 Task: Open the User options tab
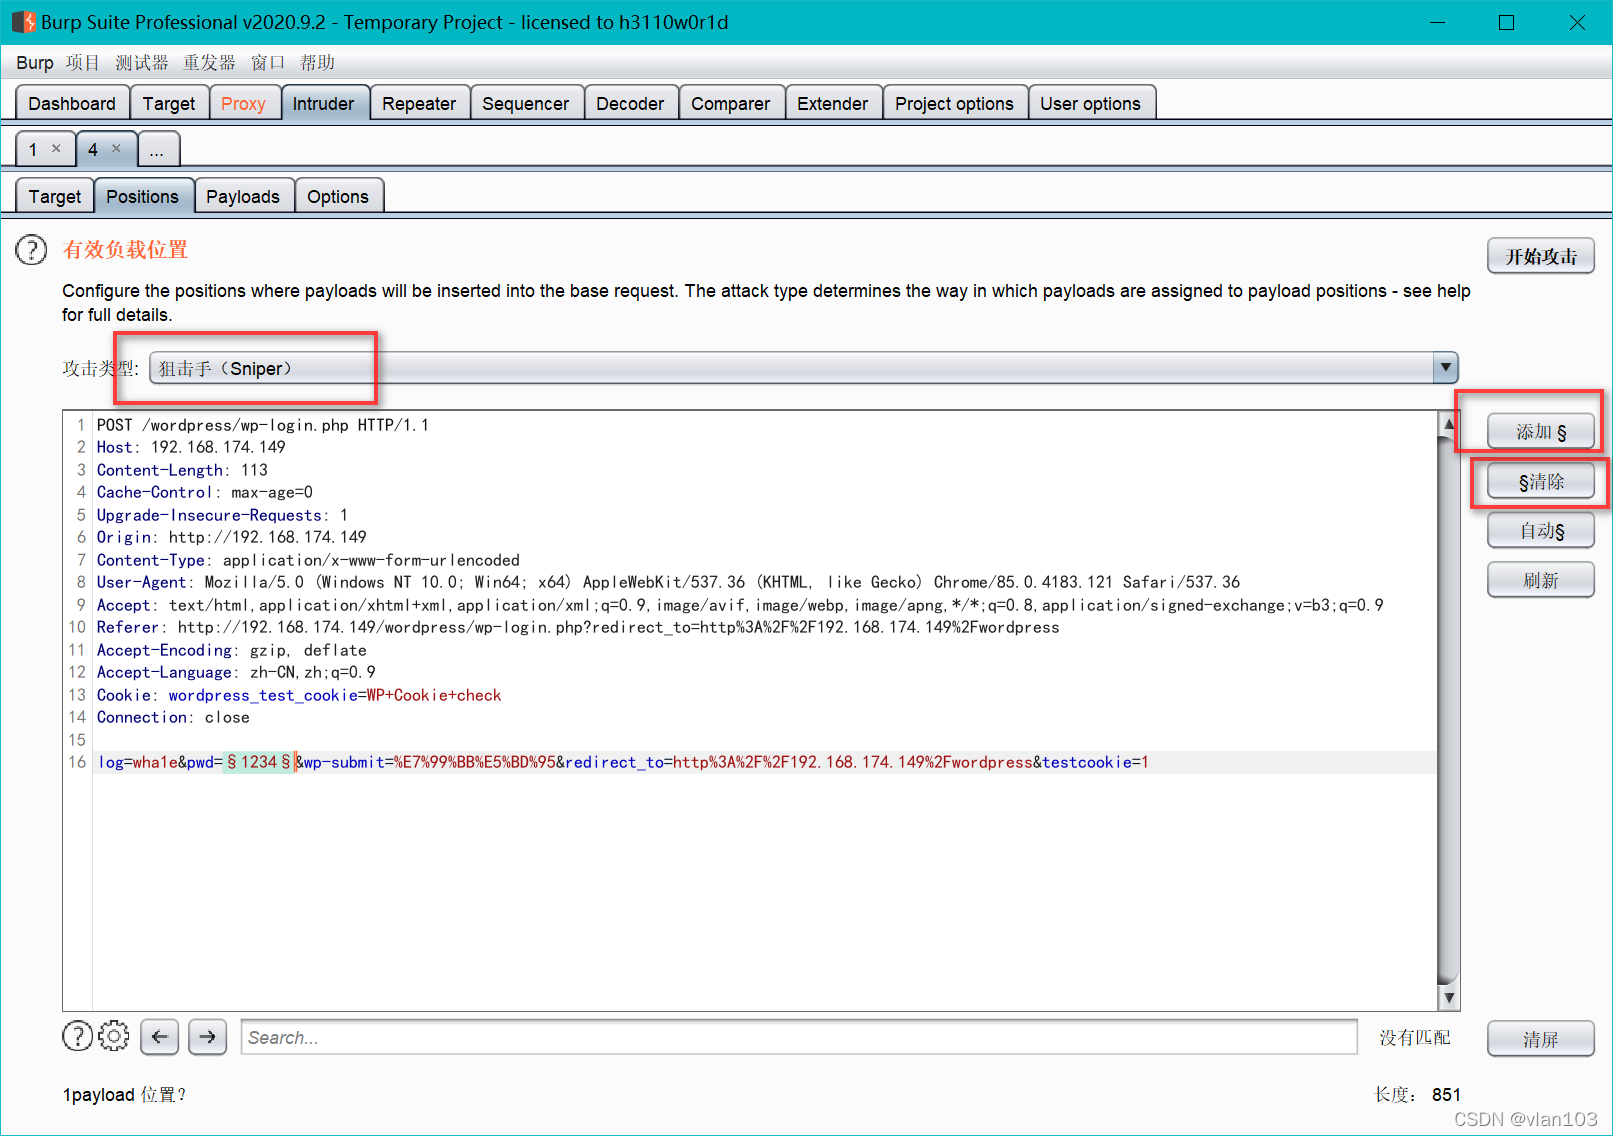[x=1091, y=104]
